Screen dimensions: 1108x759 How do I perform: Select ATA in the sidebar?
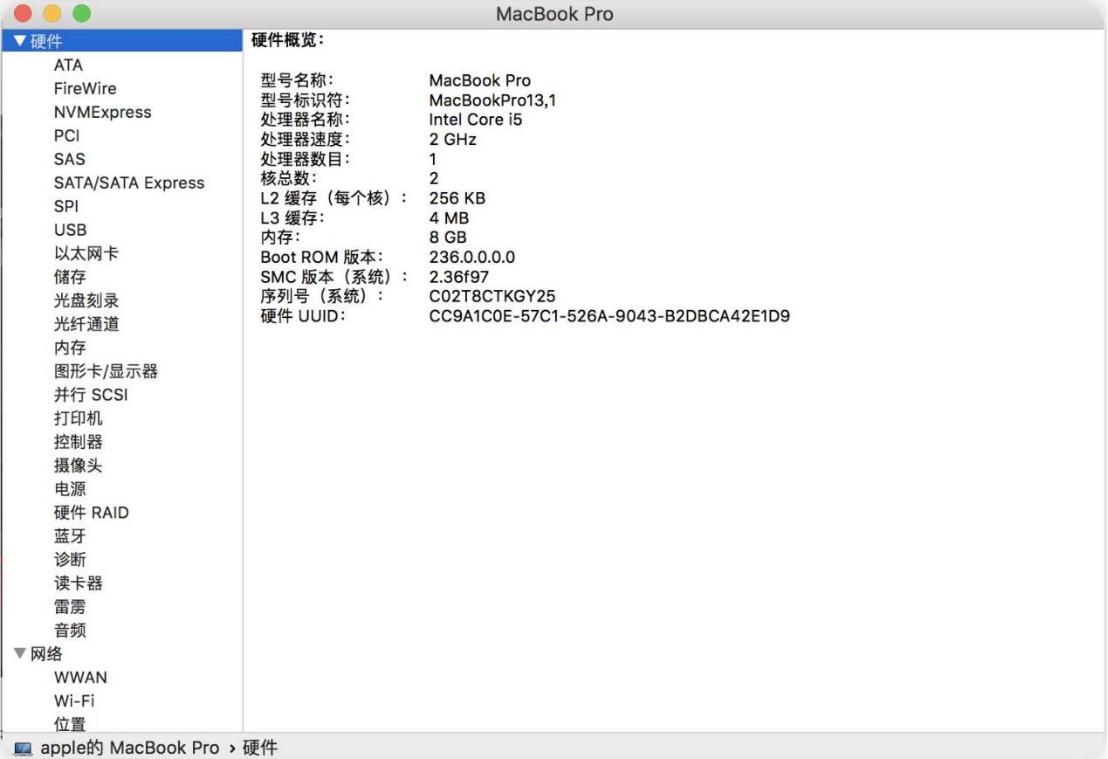click(x=68, y=65)
